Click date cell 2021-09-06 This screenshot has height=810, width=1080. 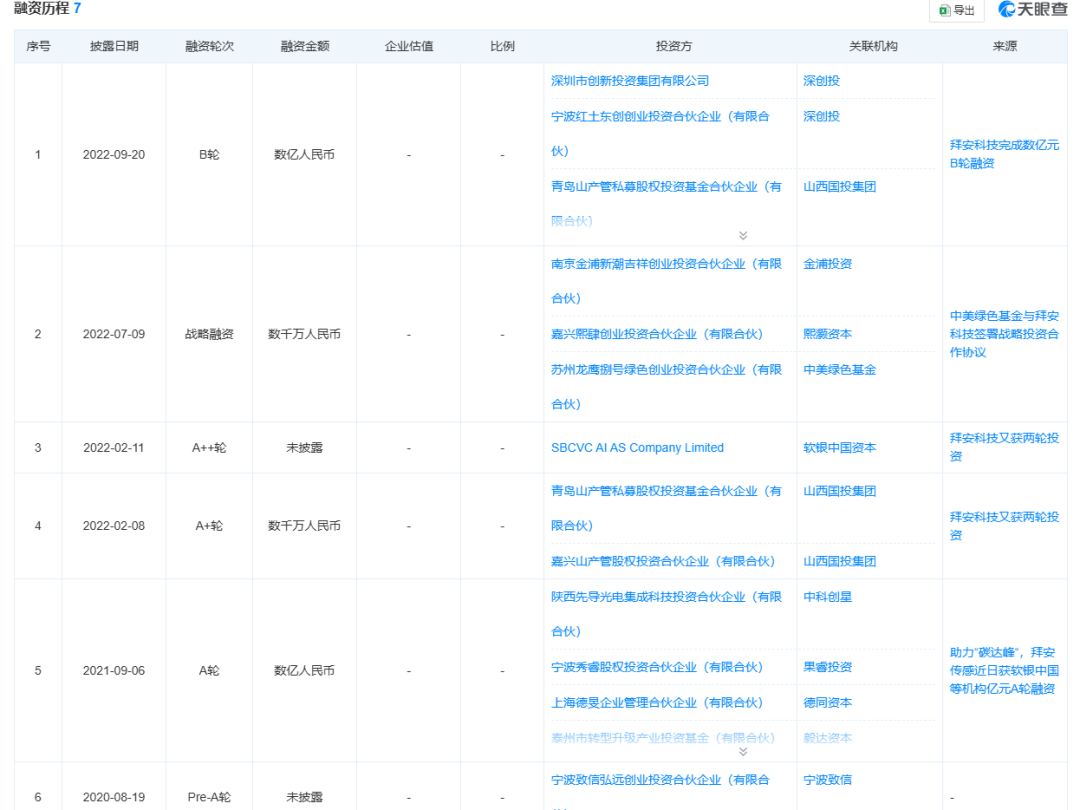(x=114, y=671)
